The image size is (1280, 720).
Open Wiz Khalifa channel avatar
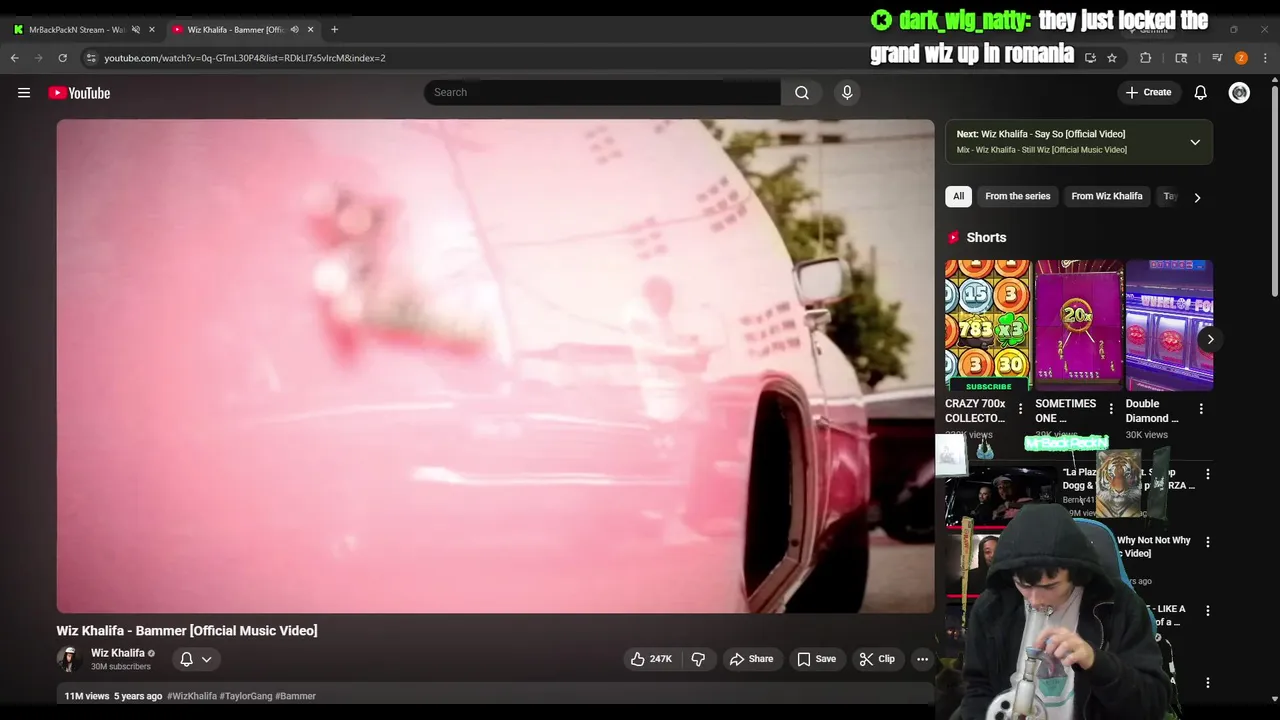click(x=69, y=659)
